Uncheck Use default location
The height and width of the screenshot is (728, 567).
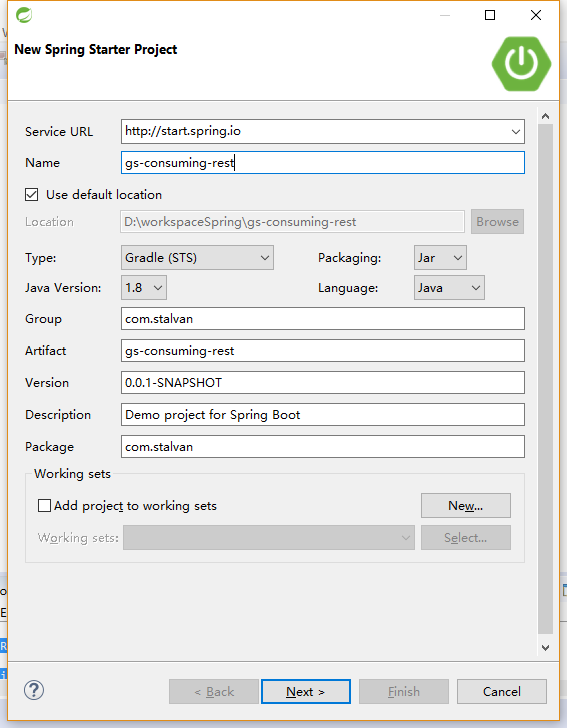click(x=32, y=195)
